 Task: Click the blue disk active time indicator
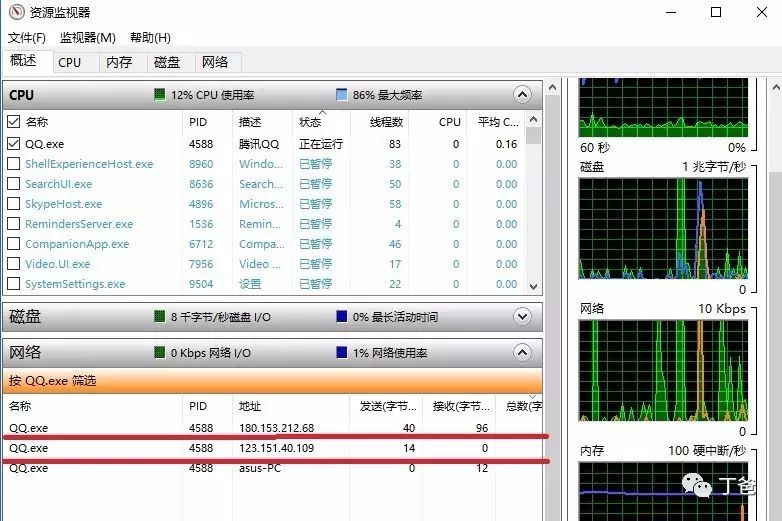[341, 317]
